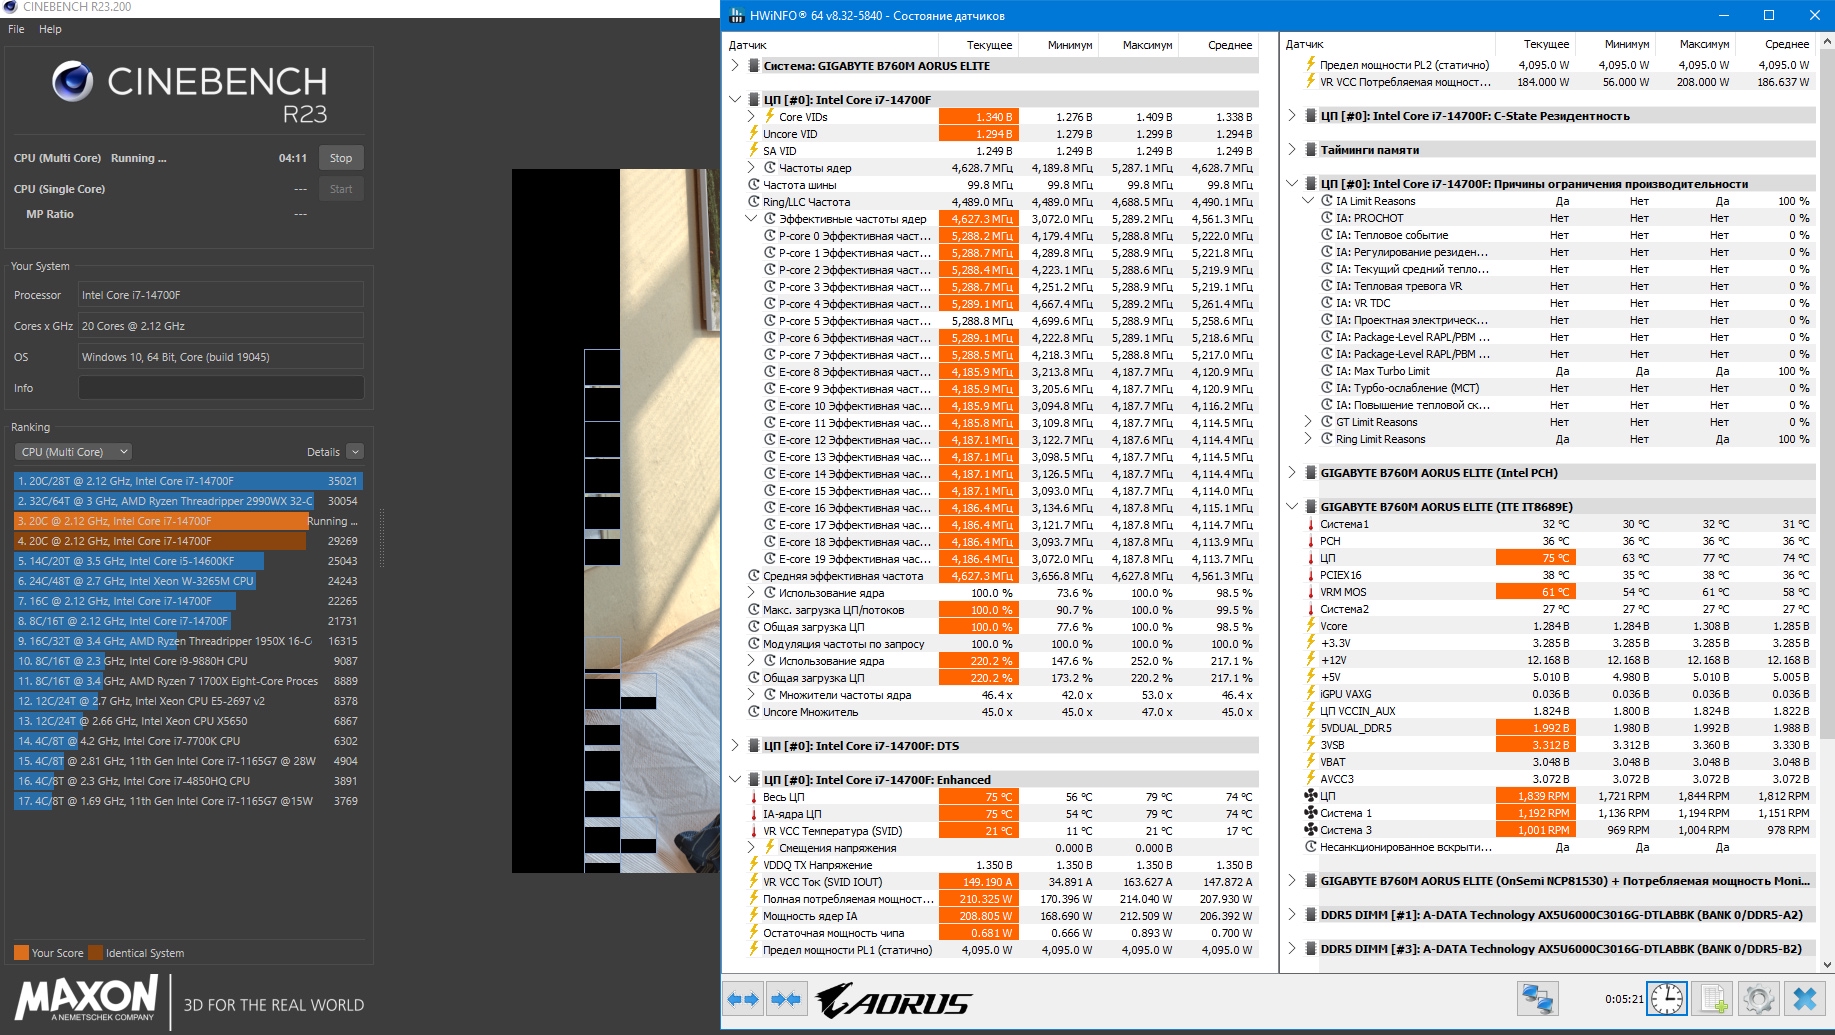
Task: Open the File menu in Cinebench
Action: (x=16, y=29)
